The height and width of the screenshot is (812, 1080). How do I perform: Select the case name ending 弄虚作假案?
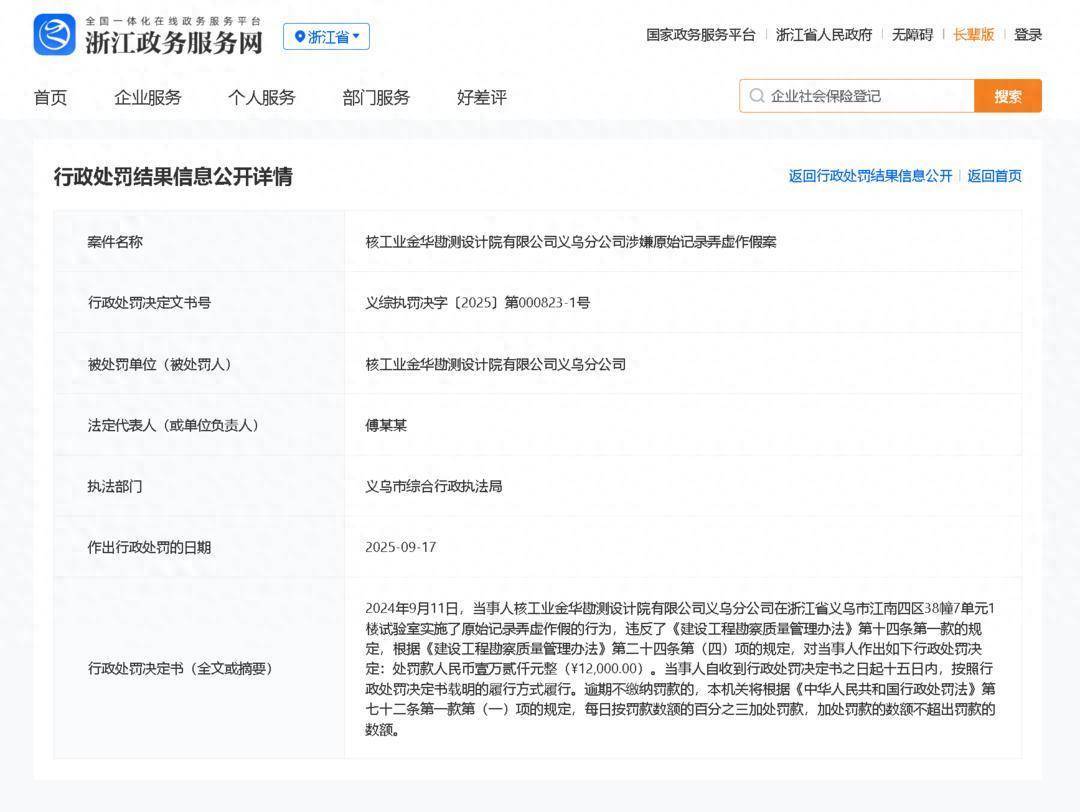click(571, 242)
